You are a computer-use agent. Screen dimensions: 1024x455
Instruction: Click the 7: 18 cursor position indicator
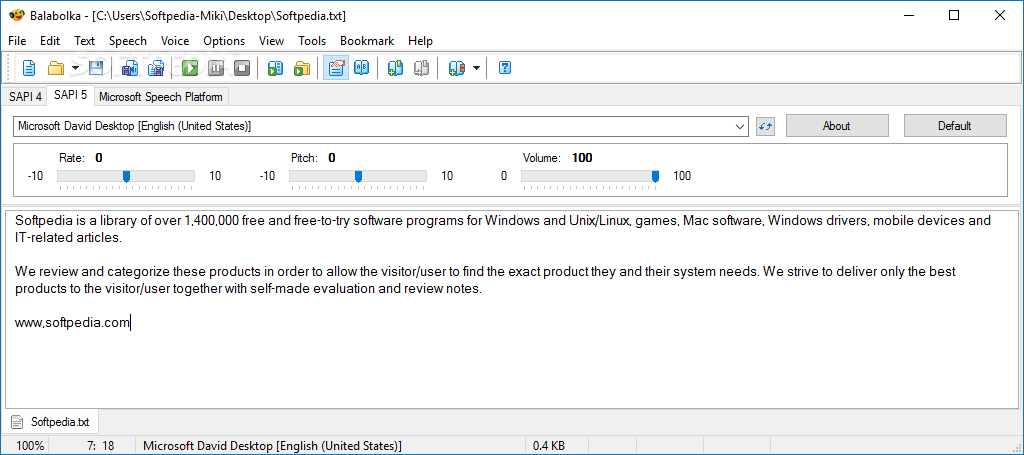(99, 446)
